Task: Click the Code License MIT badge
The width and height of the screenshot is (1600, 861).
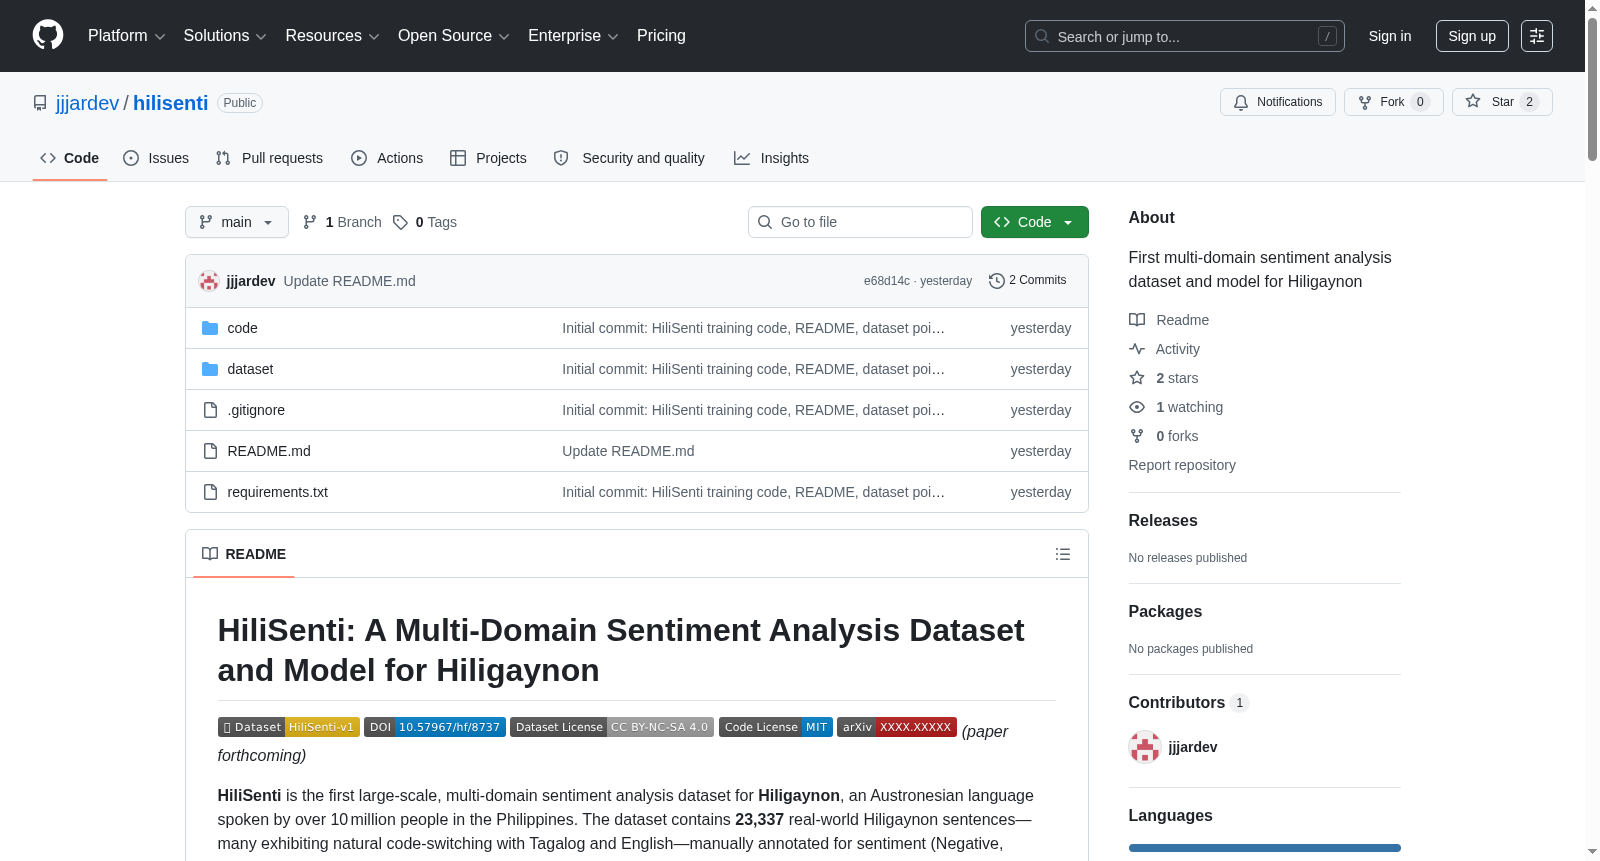Action: 776,727
